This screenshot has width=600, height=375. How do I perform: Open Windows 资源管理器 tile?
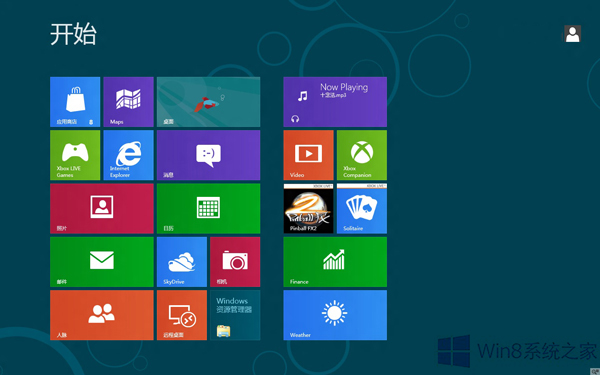tap(235, 315)
